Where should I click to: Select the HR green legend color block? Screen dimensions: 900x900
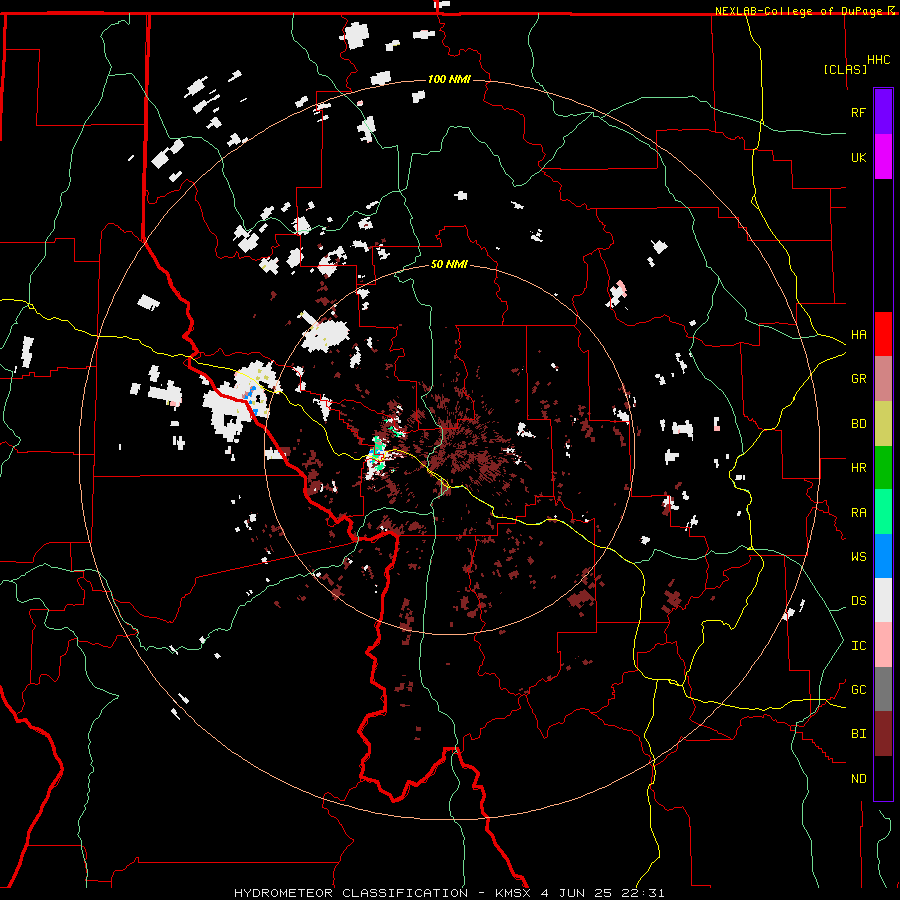pyautogui.click(x=883, y=468)
